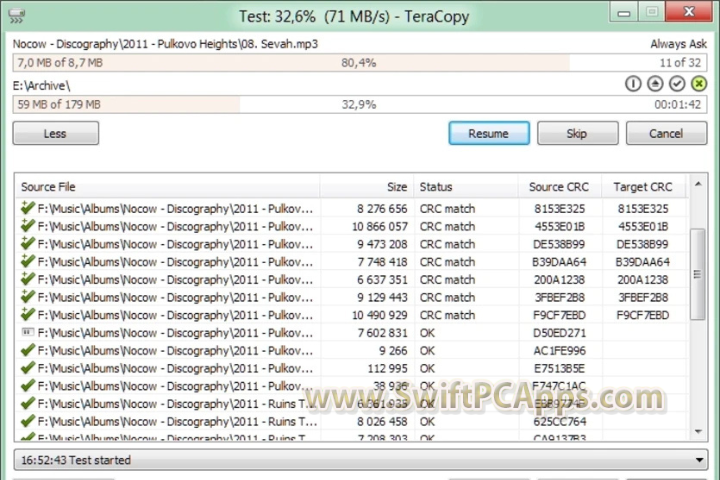Screen dimensions: 720x480
Task: Click target CRC value 3FBEF2B8
Action: pyautogui.click(x=643, y=297)
